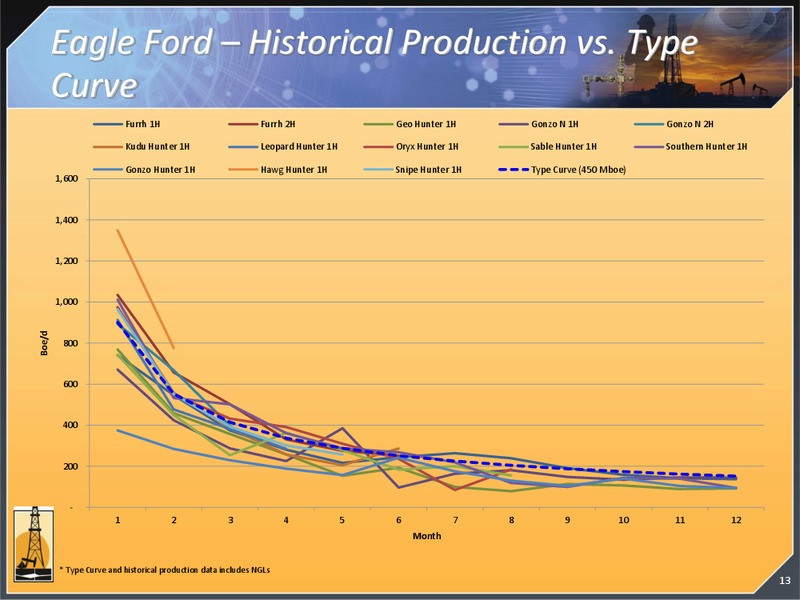Viewport: 800px width, 600px height.
Task: Click the 800 y-axis label
Action: tap(71, 343)
